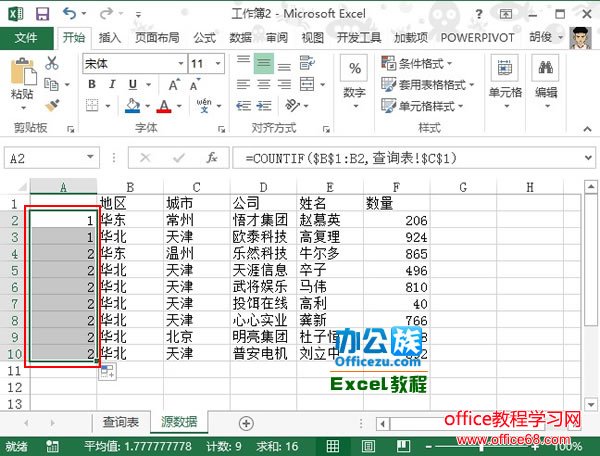Image resolution: width=600 pixels, height=456 pixels.
Task: Apply fill color paint bucket
Action: [x=133, y=106]
